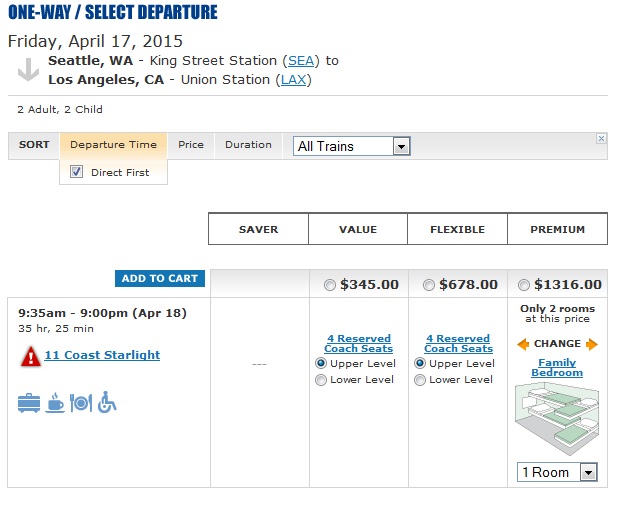
Task: Select the $678.00 Flexible fare
Action: pos(429,285)
